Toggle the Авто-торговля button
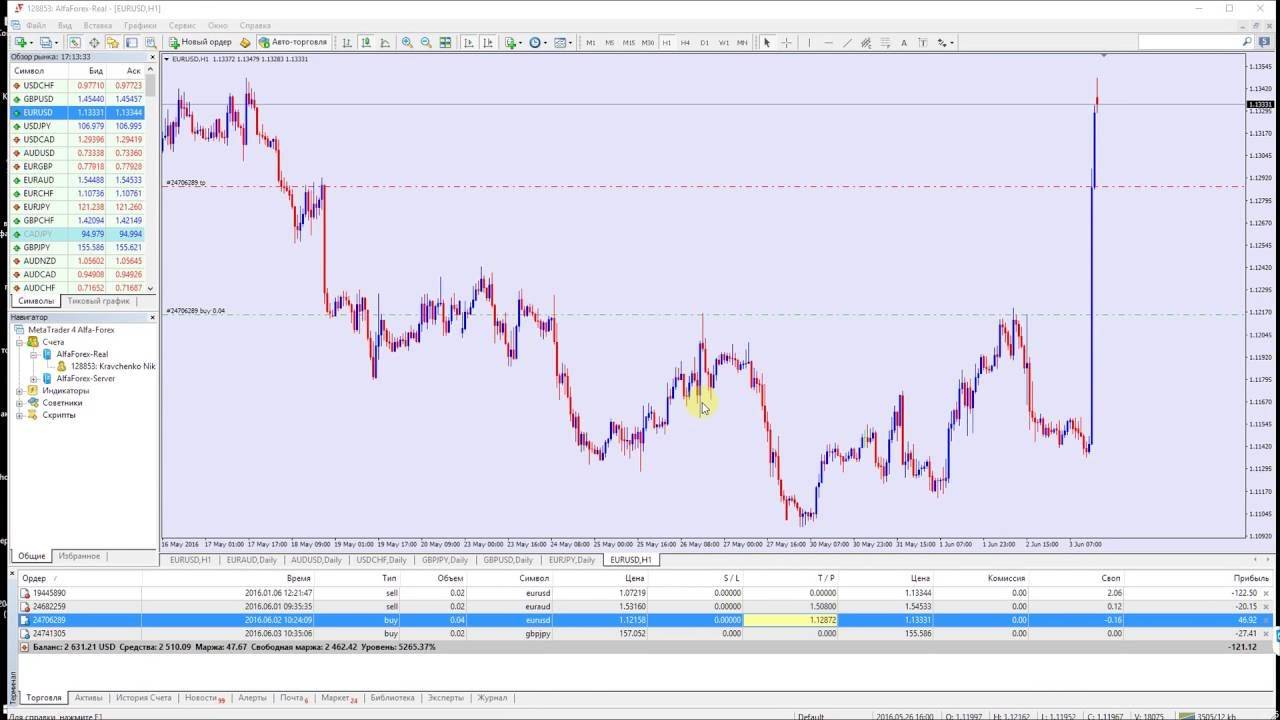1280x720 pixels. click(293, 42)
